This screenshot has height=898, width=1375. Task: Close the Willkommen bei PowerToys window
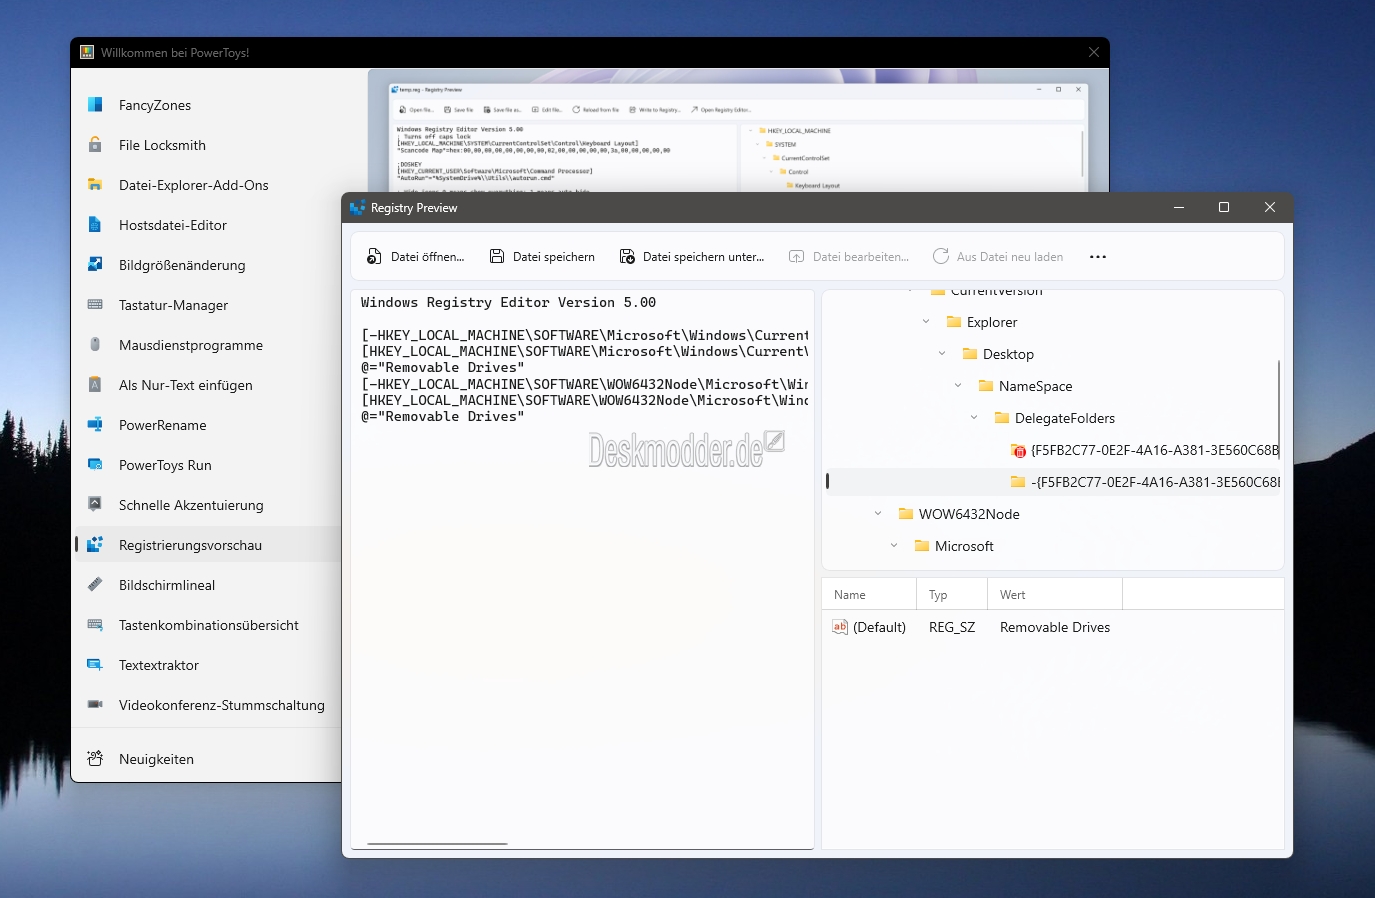(x=1094, y=52)
